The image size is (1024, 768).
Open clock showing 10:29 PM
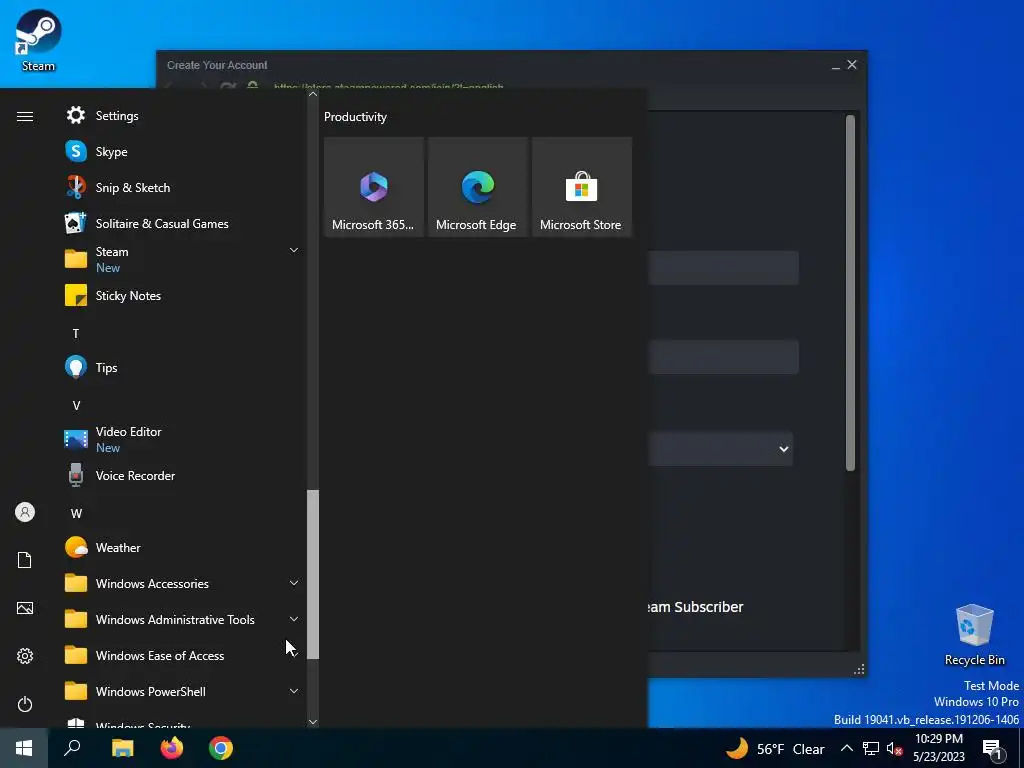(x=938, y=748)
